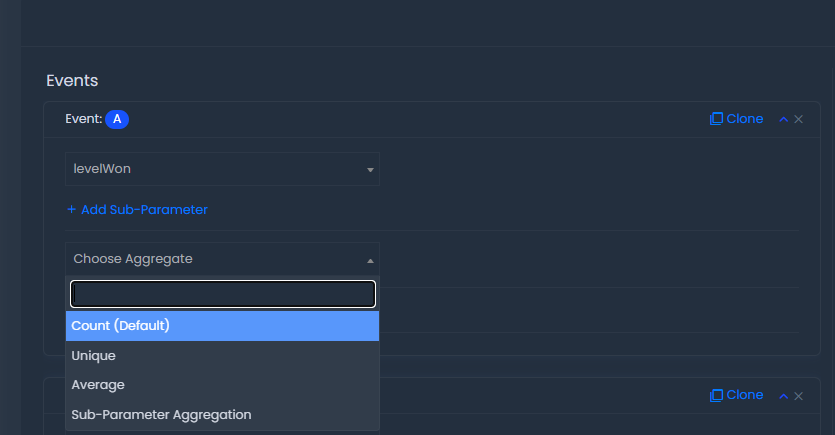Viewport: 835px width, 435px height.
Task: Click the blue A event badge
Action: tap(117, 119)
